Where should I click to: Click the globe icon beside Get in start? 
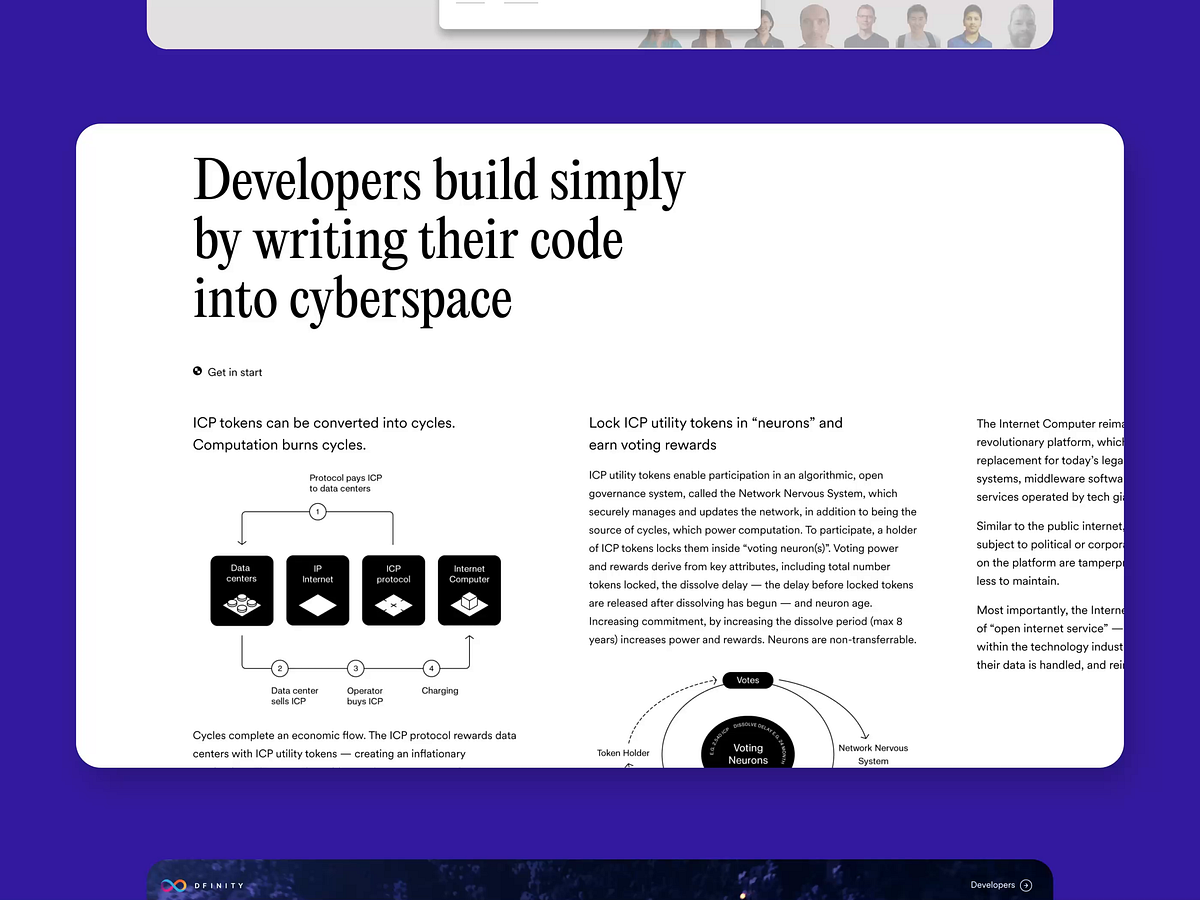coord(198,372)
